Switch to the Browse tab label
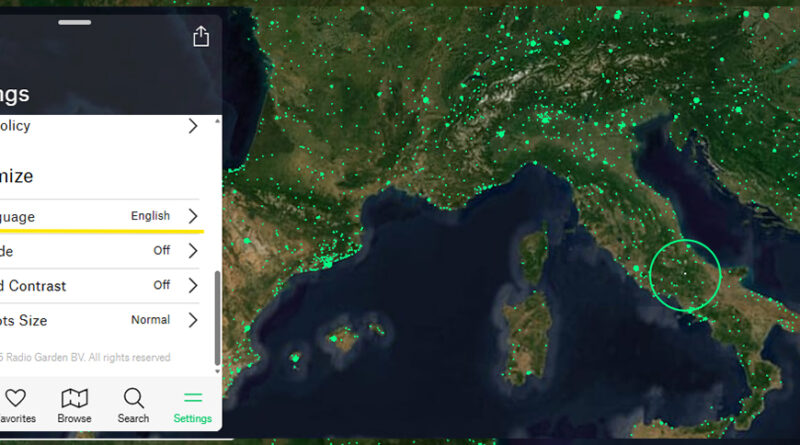The height and width of the screenshot is (445, 800). point(74,419)
